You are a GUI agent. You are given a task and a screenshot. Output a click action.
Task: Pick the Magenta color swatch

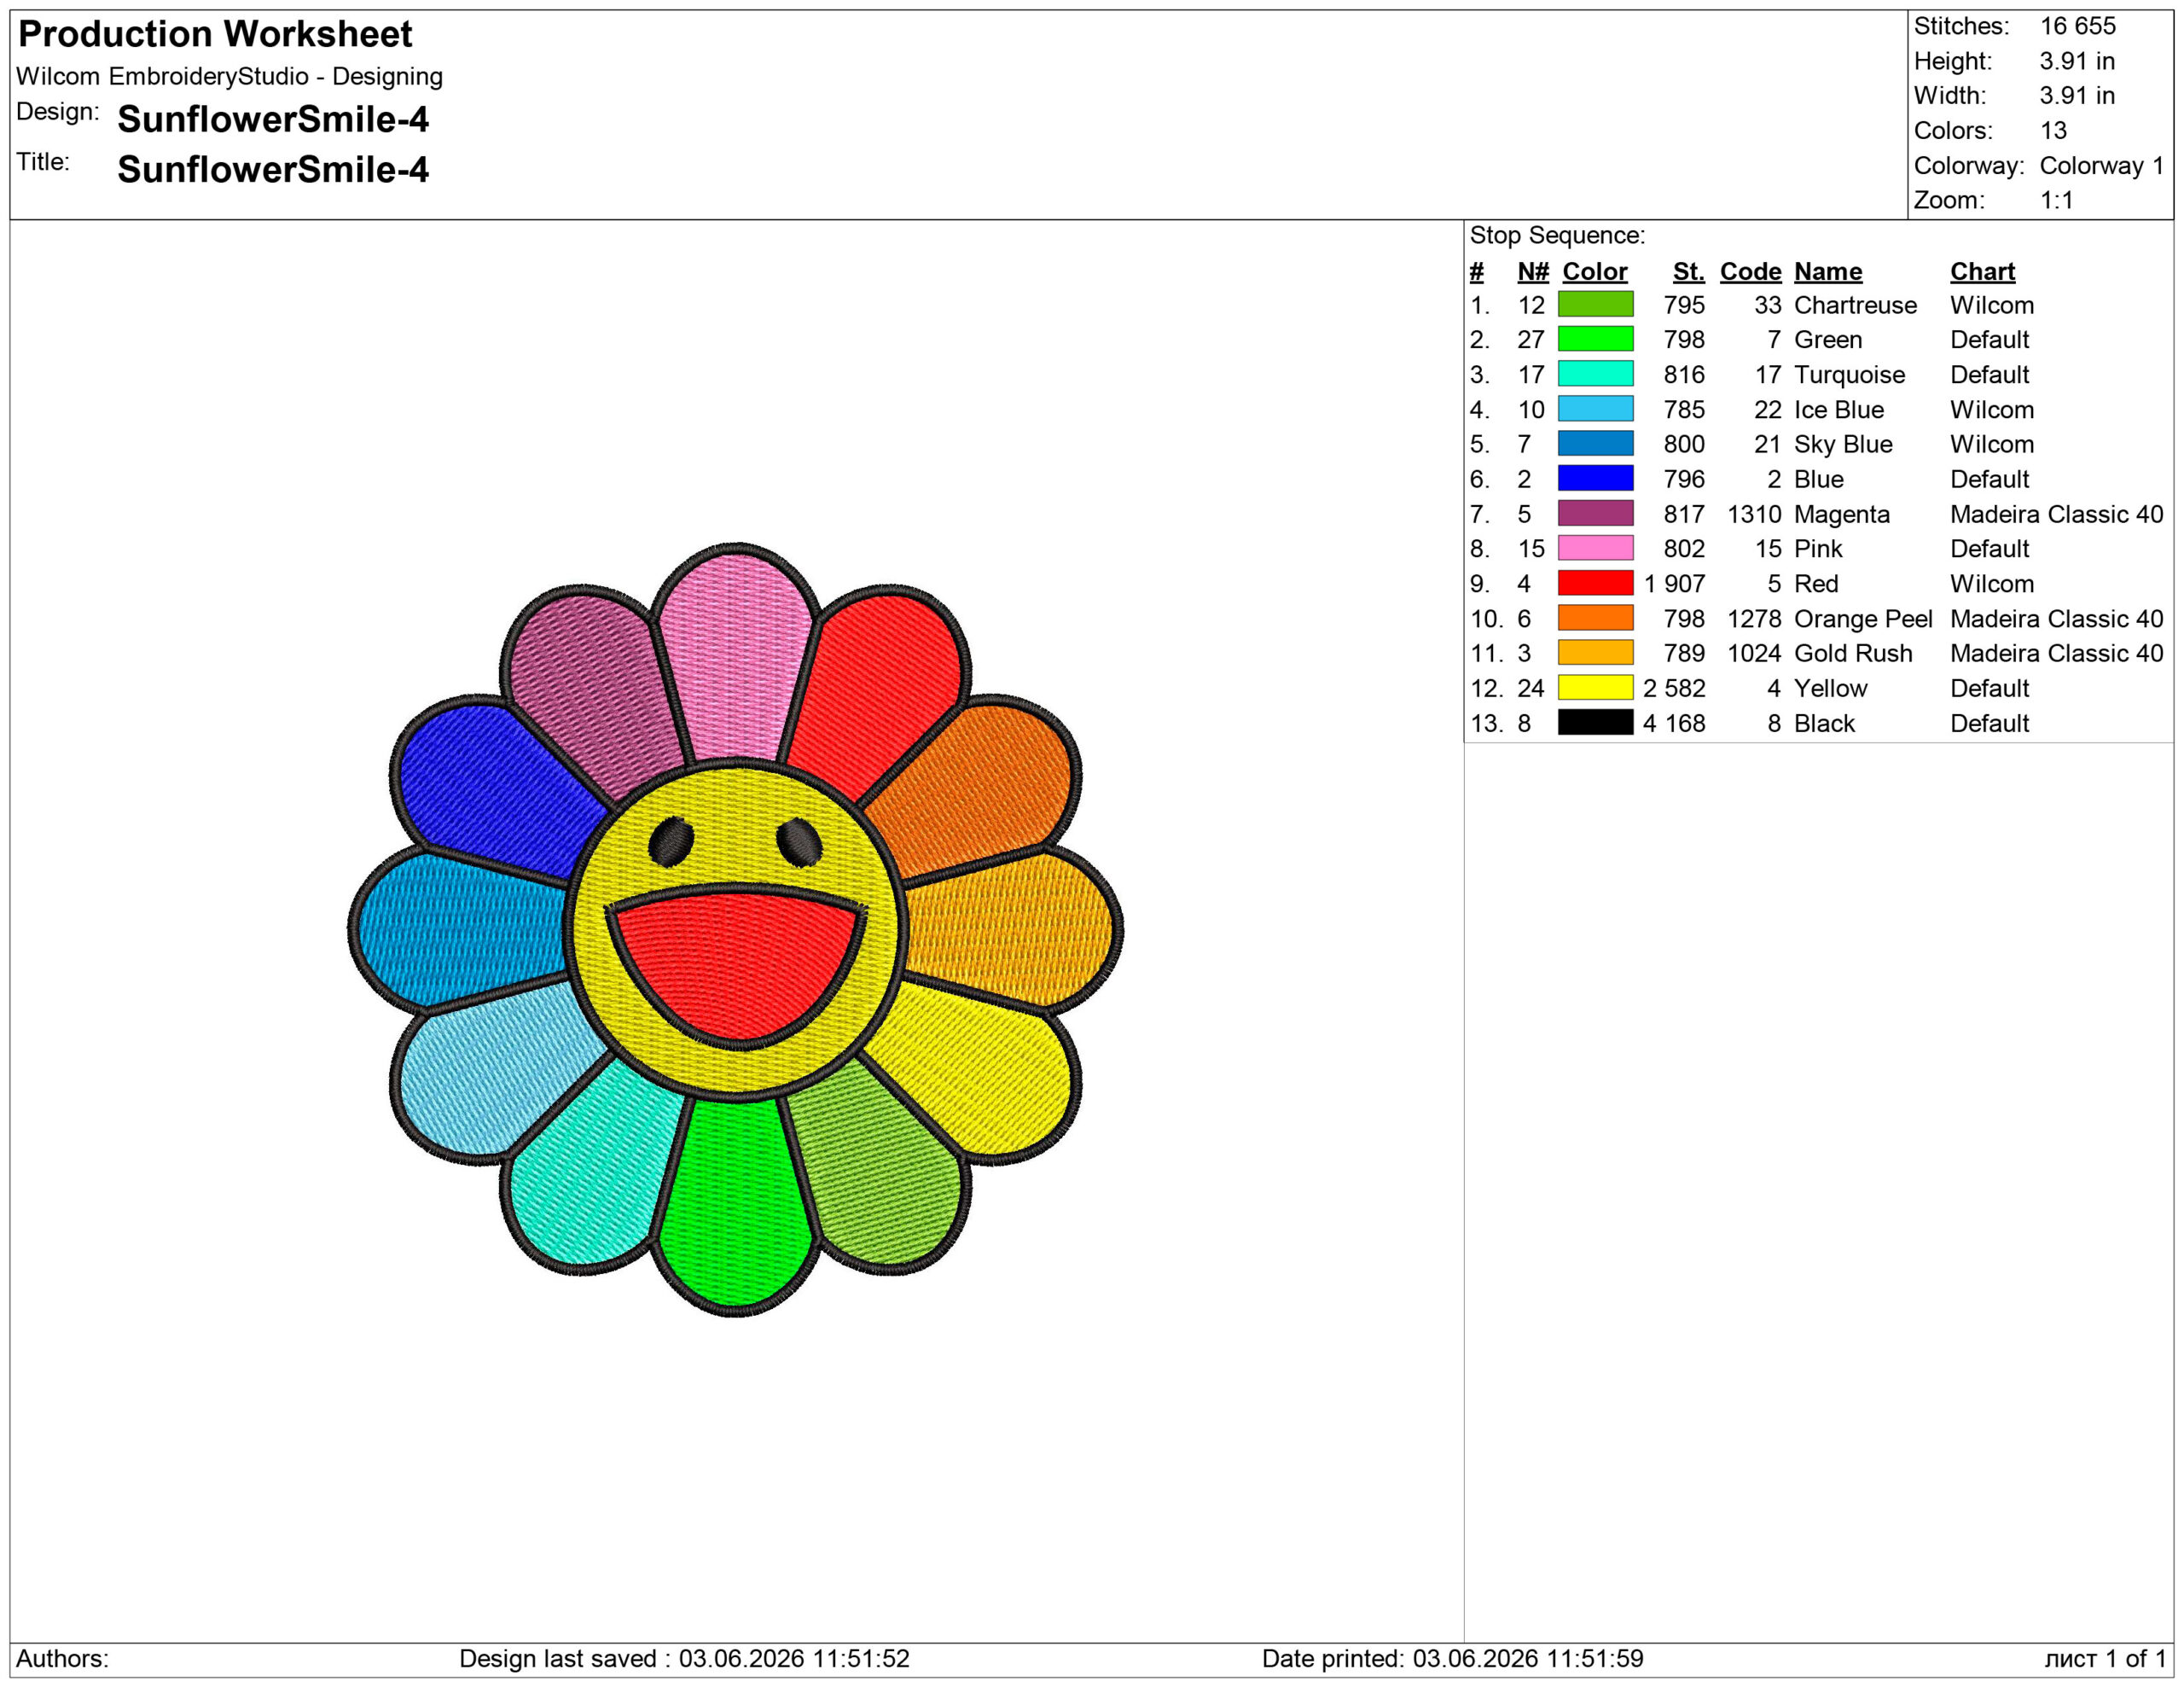(x=1595, y=513)
